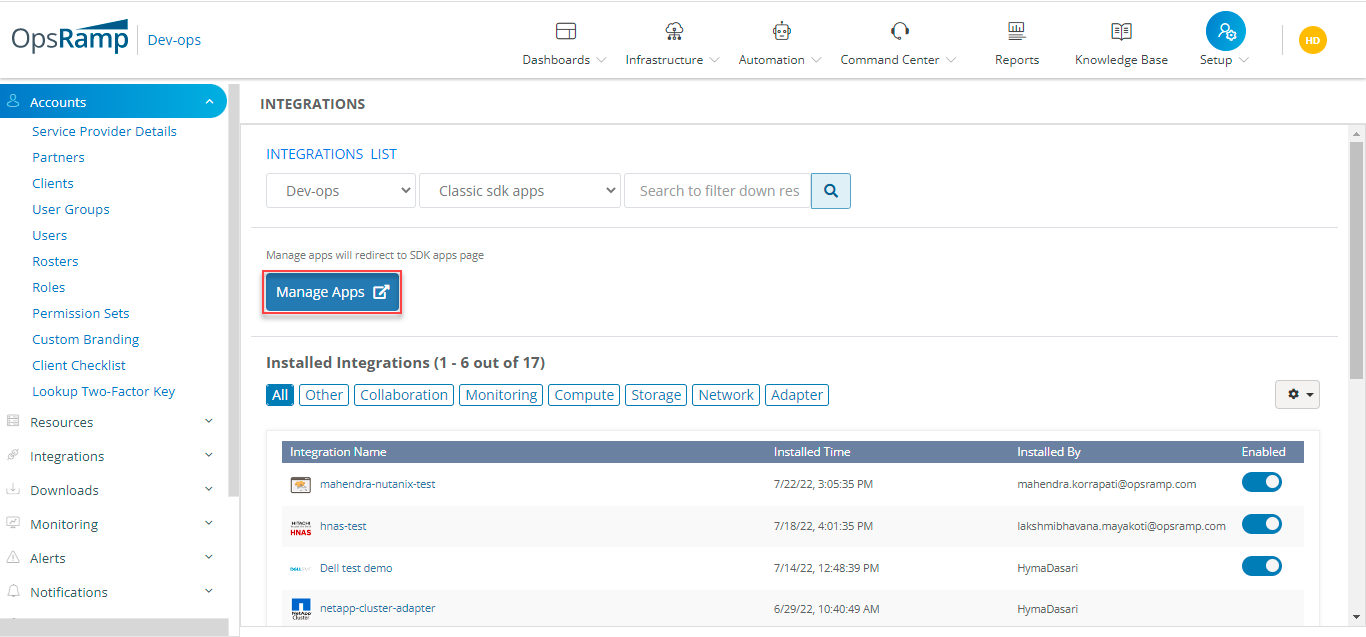Open the Dashboards icon in top navigation
Screen dimensions: 1366x637
click(x=565, y=31)
